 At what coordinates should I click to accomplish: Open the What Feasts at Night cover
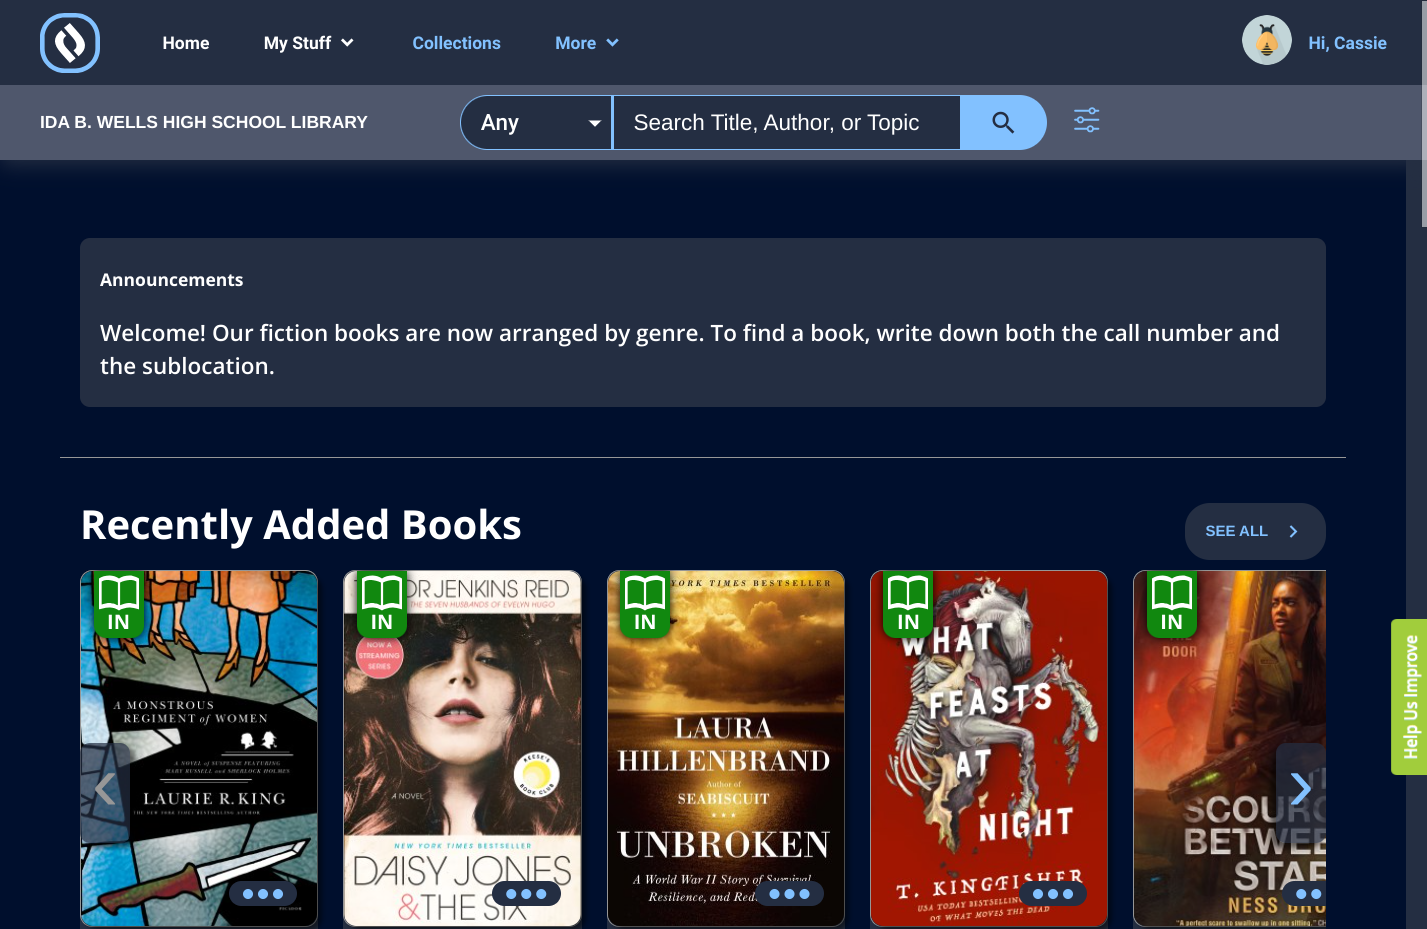pyautogui.click(x=989, y=748)
